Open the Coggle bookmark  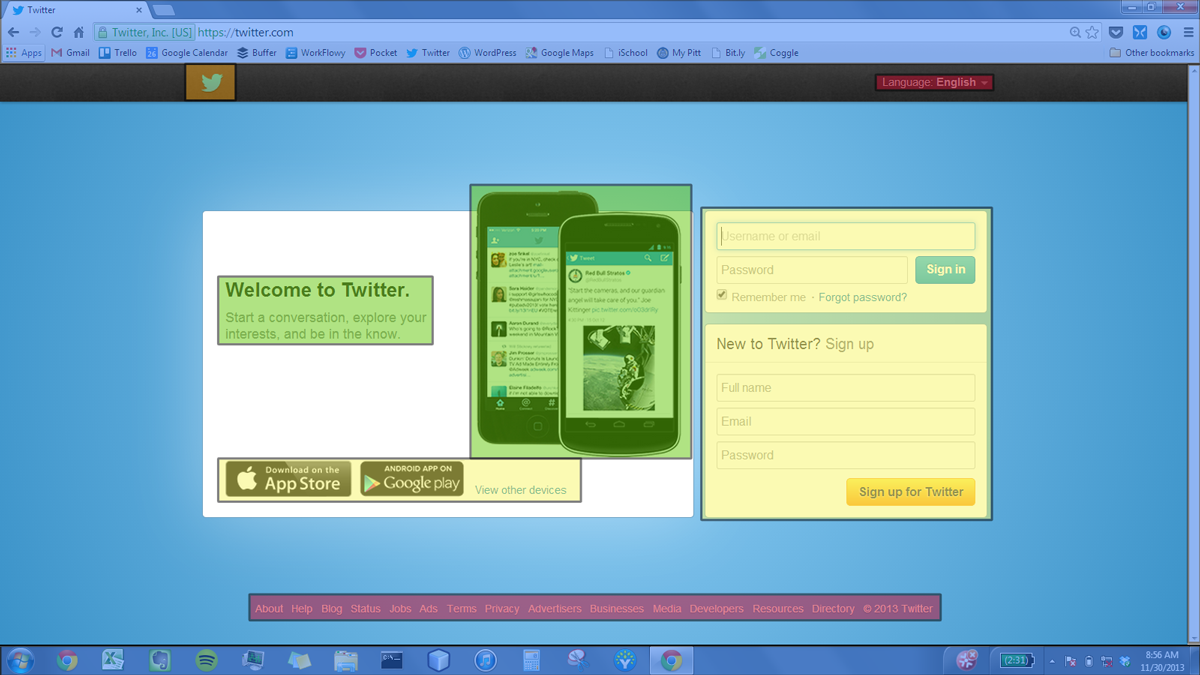(x=776, y=53)
